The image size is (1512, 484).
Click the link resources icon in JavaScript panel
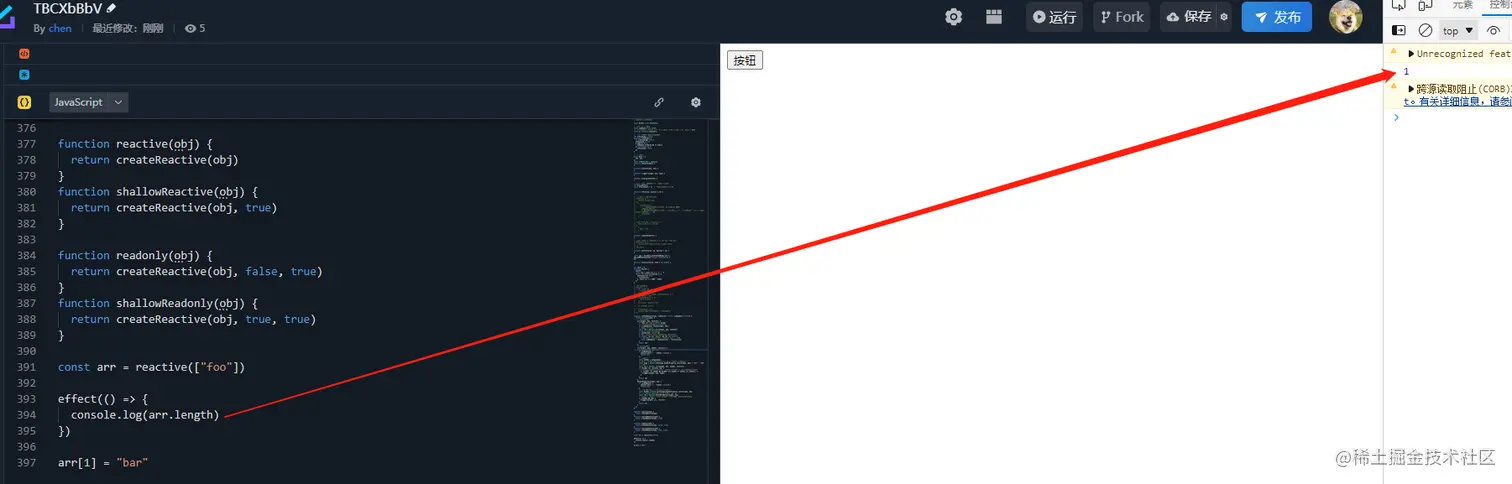click(659, 102)
